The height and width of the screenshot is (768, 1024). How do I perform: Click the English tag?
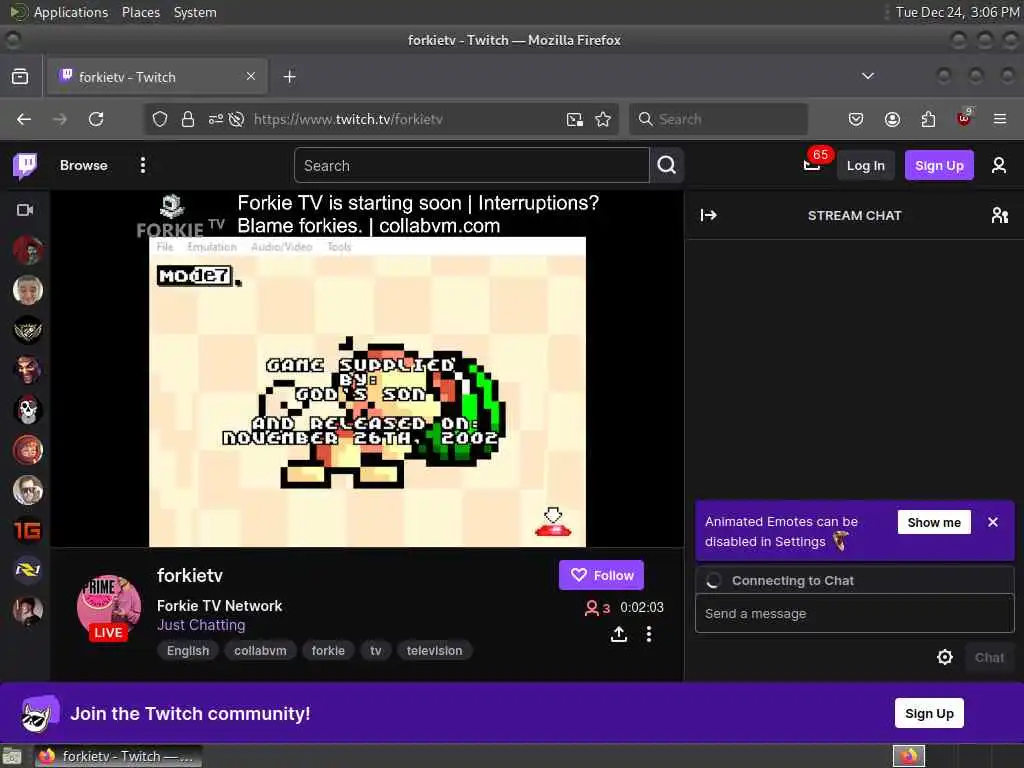pyautogui.click(x=187, y=650)
